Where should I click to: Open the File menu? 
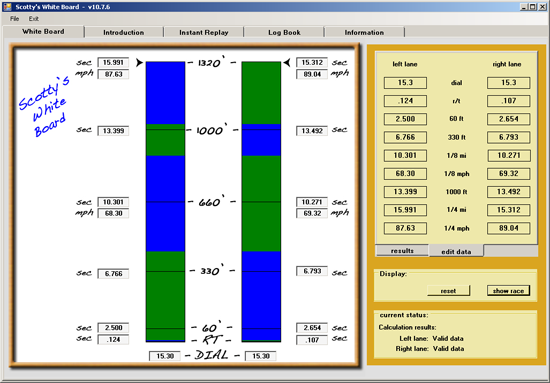pyautogui.click(x=14, y=19)
